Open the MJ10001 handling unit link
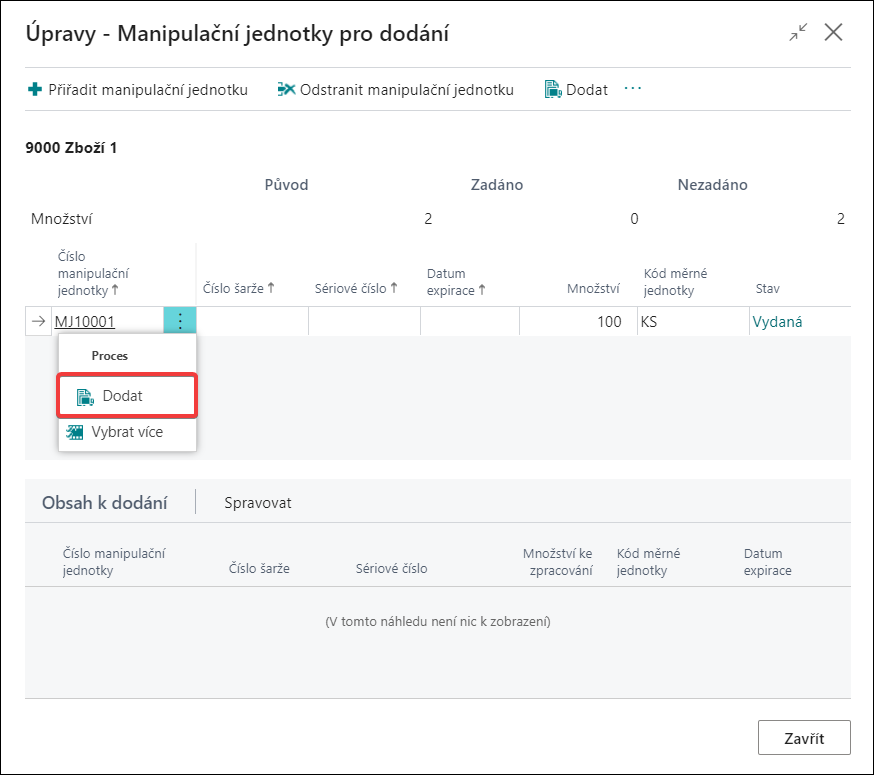The width and height of the screenshot is (874, 775). click(x=85, y=322)
